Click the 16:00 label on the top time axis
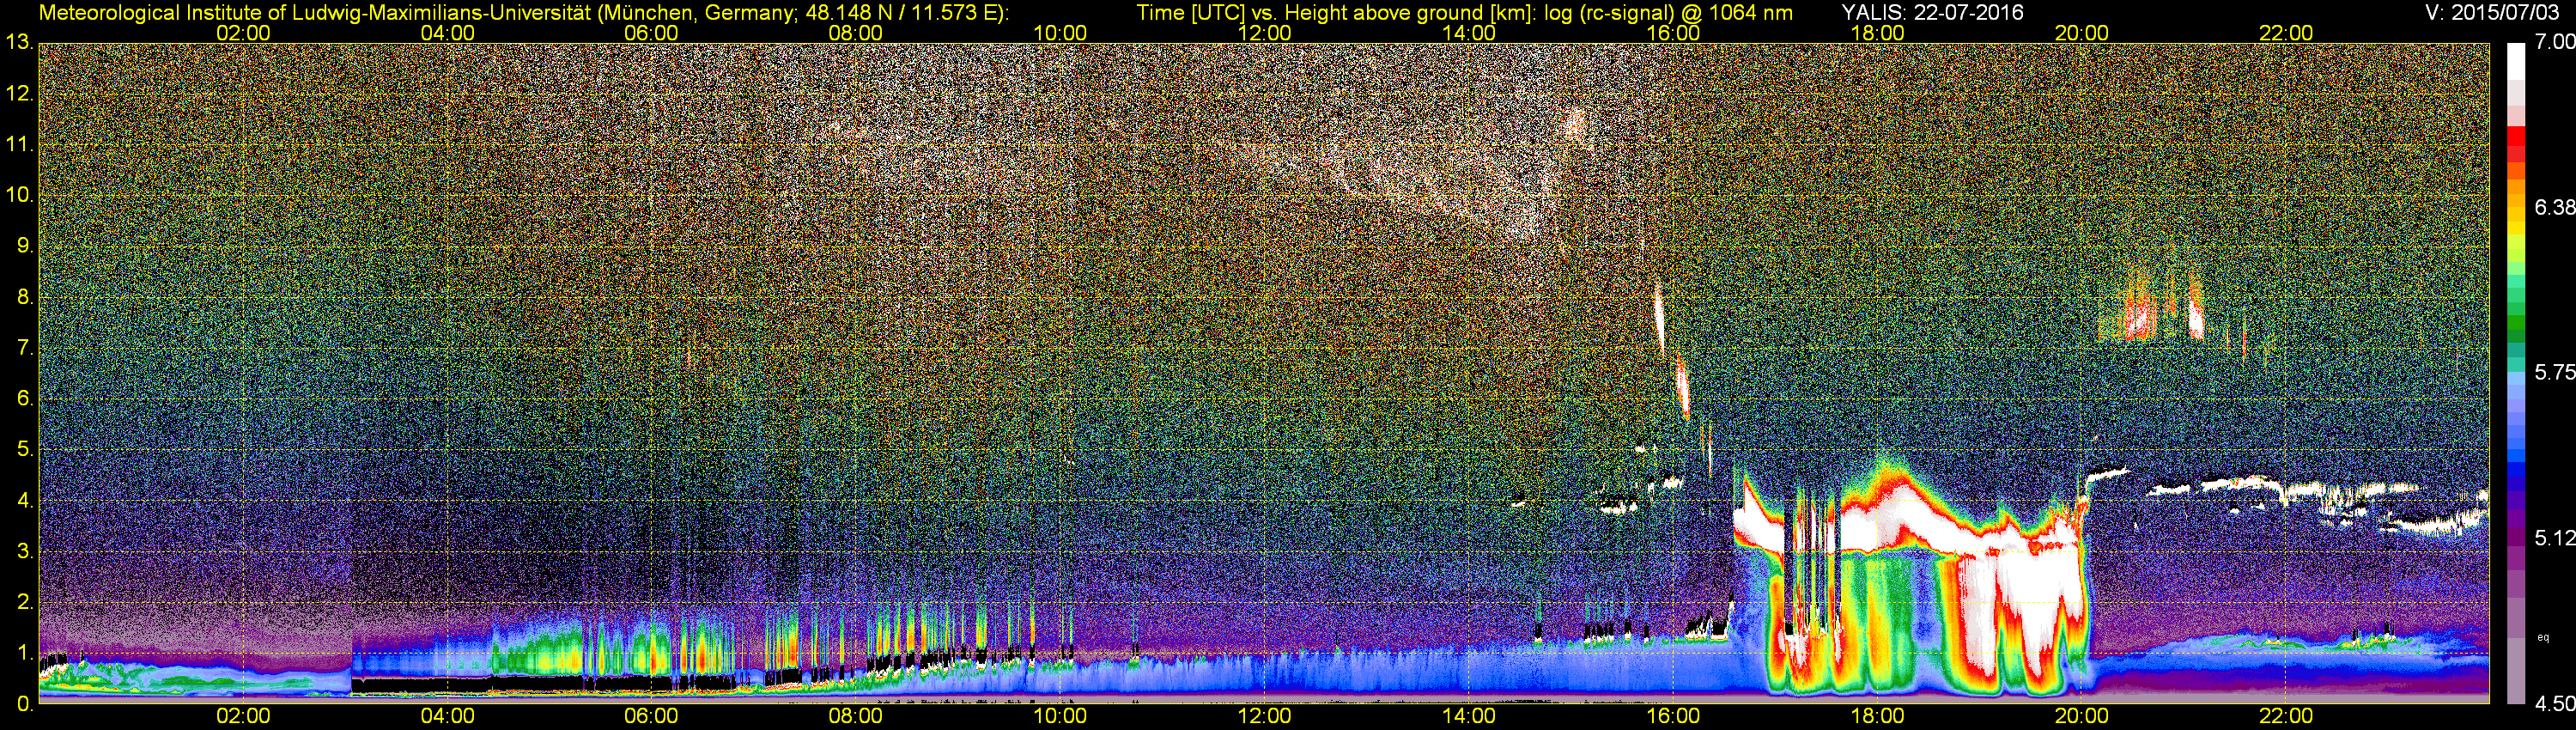2576x730 pixels. click(x=1673, y=33)
